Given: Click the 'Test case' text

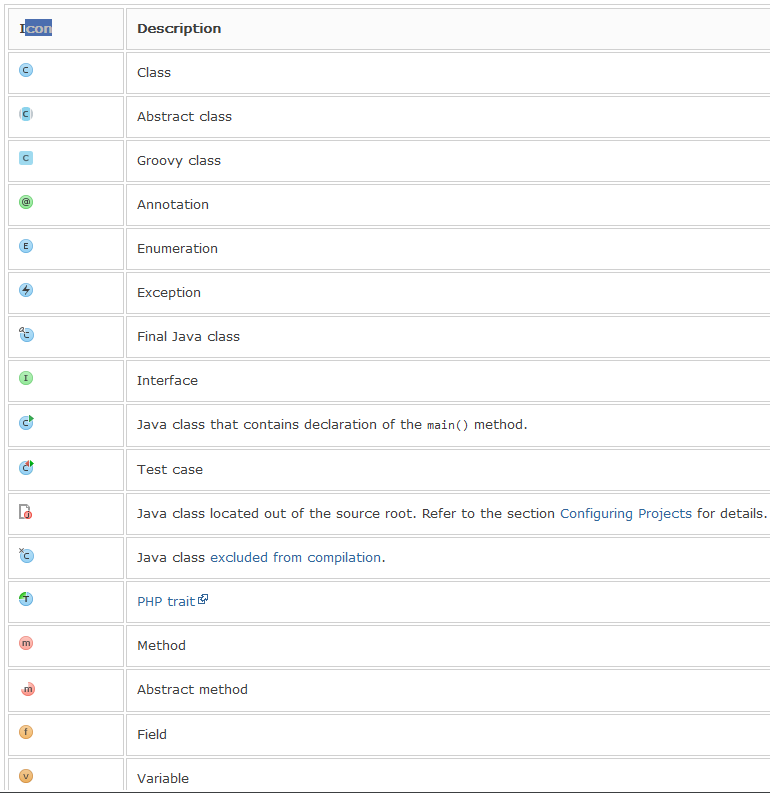Looking at the screenshot, I should [x=169, y=469].
